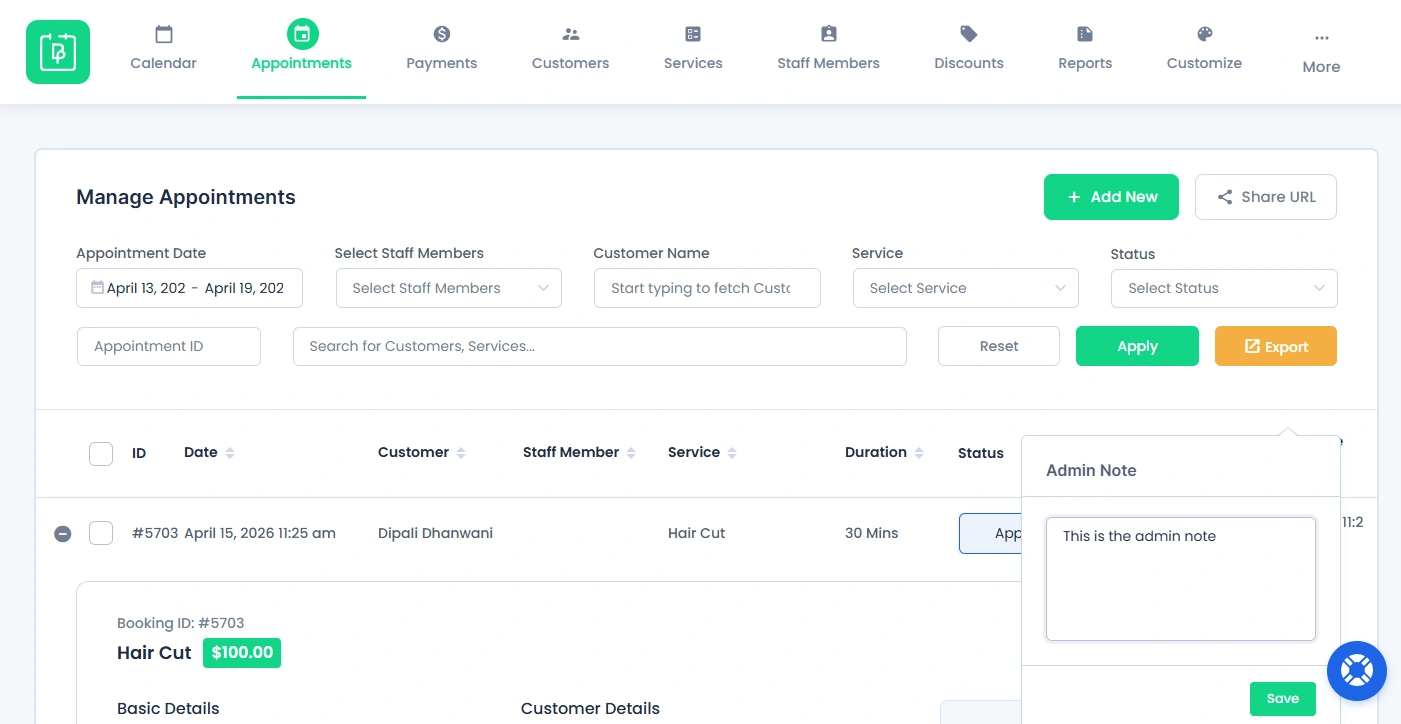Click Export button
1401x724 pixels.
[x=1276, y=346]
